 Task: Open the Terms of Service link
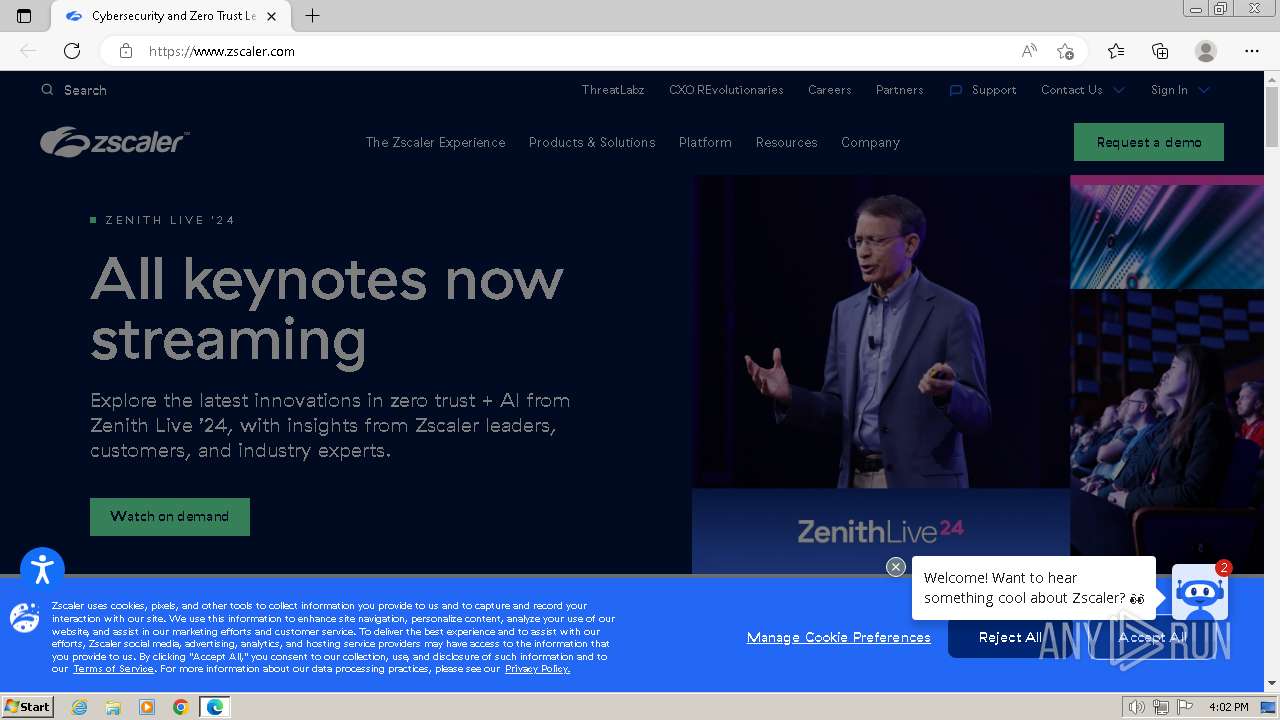(113, 669)
